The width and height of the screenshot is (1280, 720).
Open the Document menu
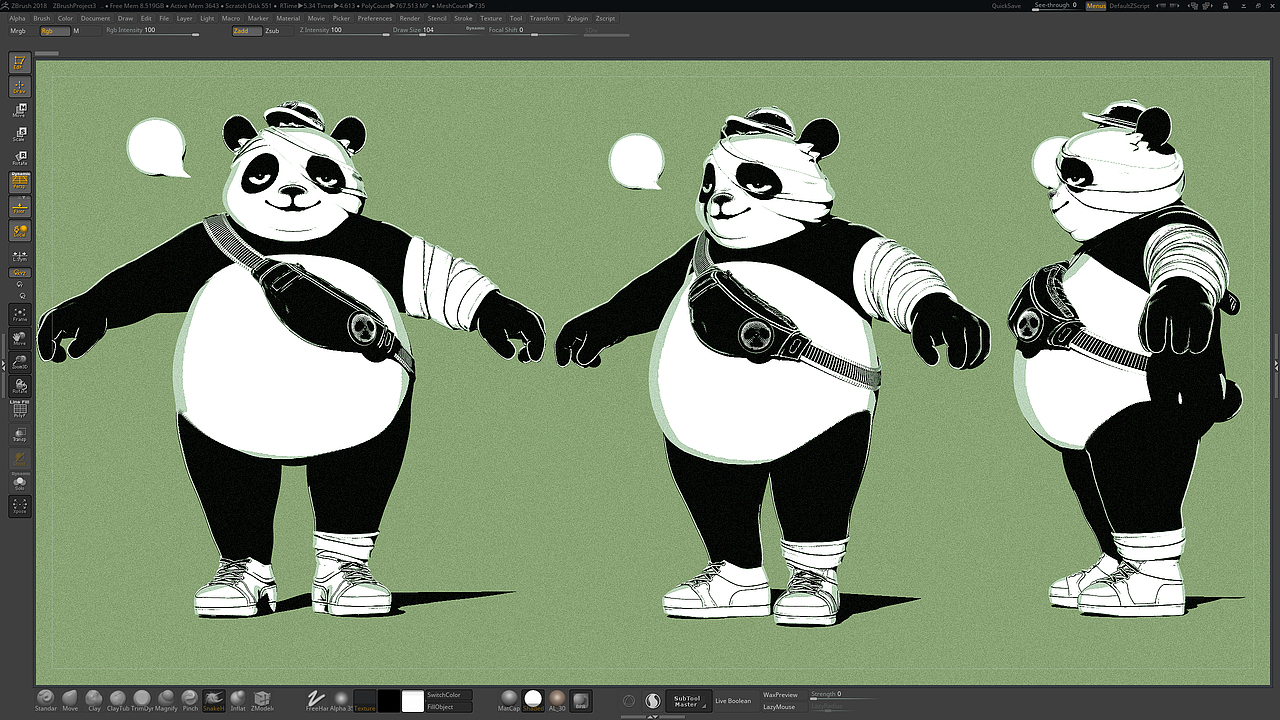95,18
